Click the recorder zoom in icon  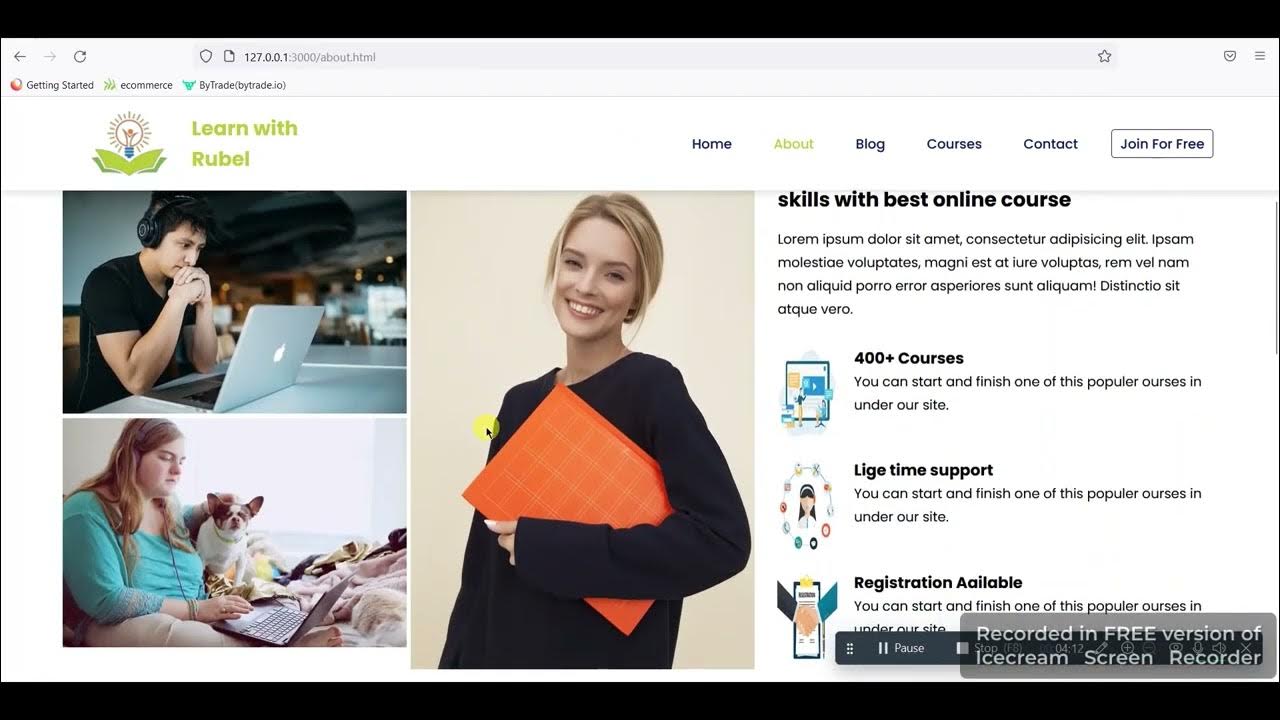pos(1127,648)
